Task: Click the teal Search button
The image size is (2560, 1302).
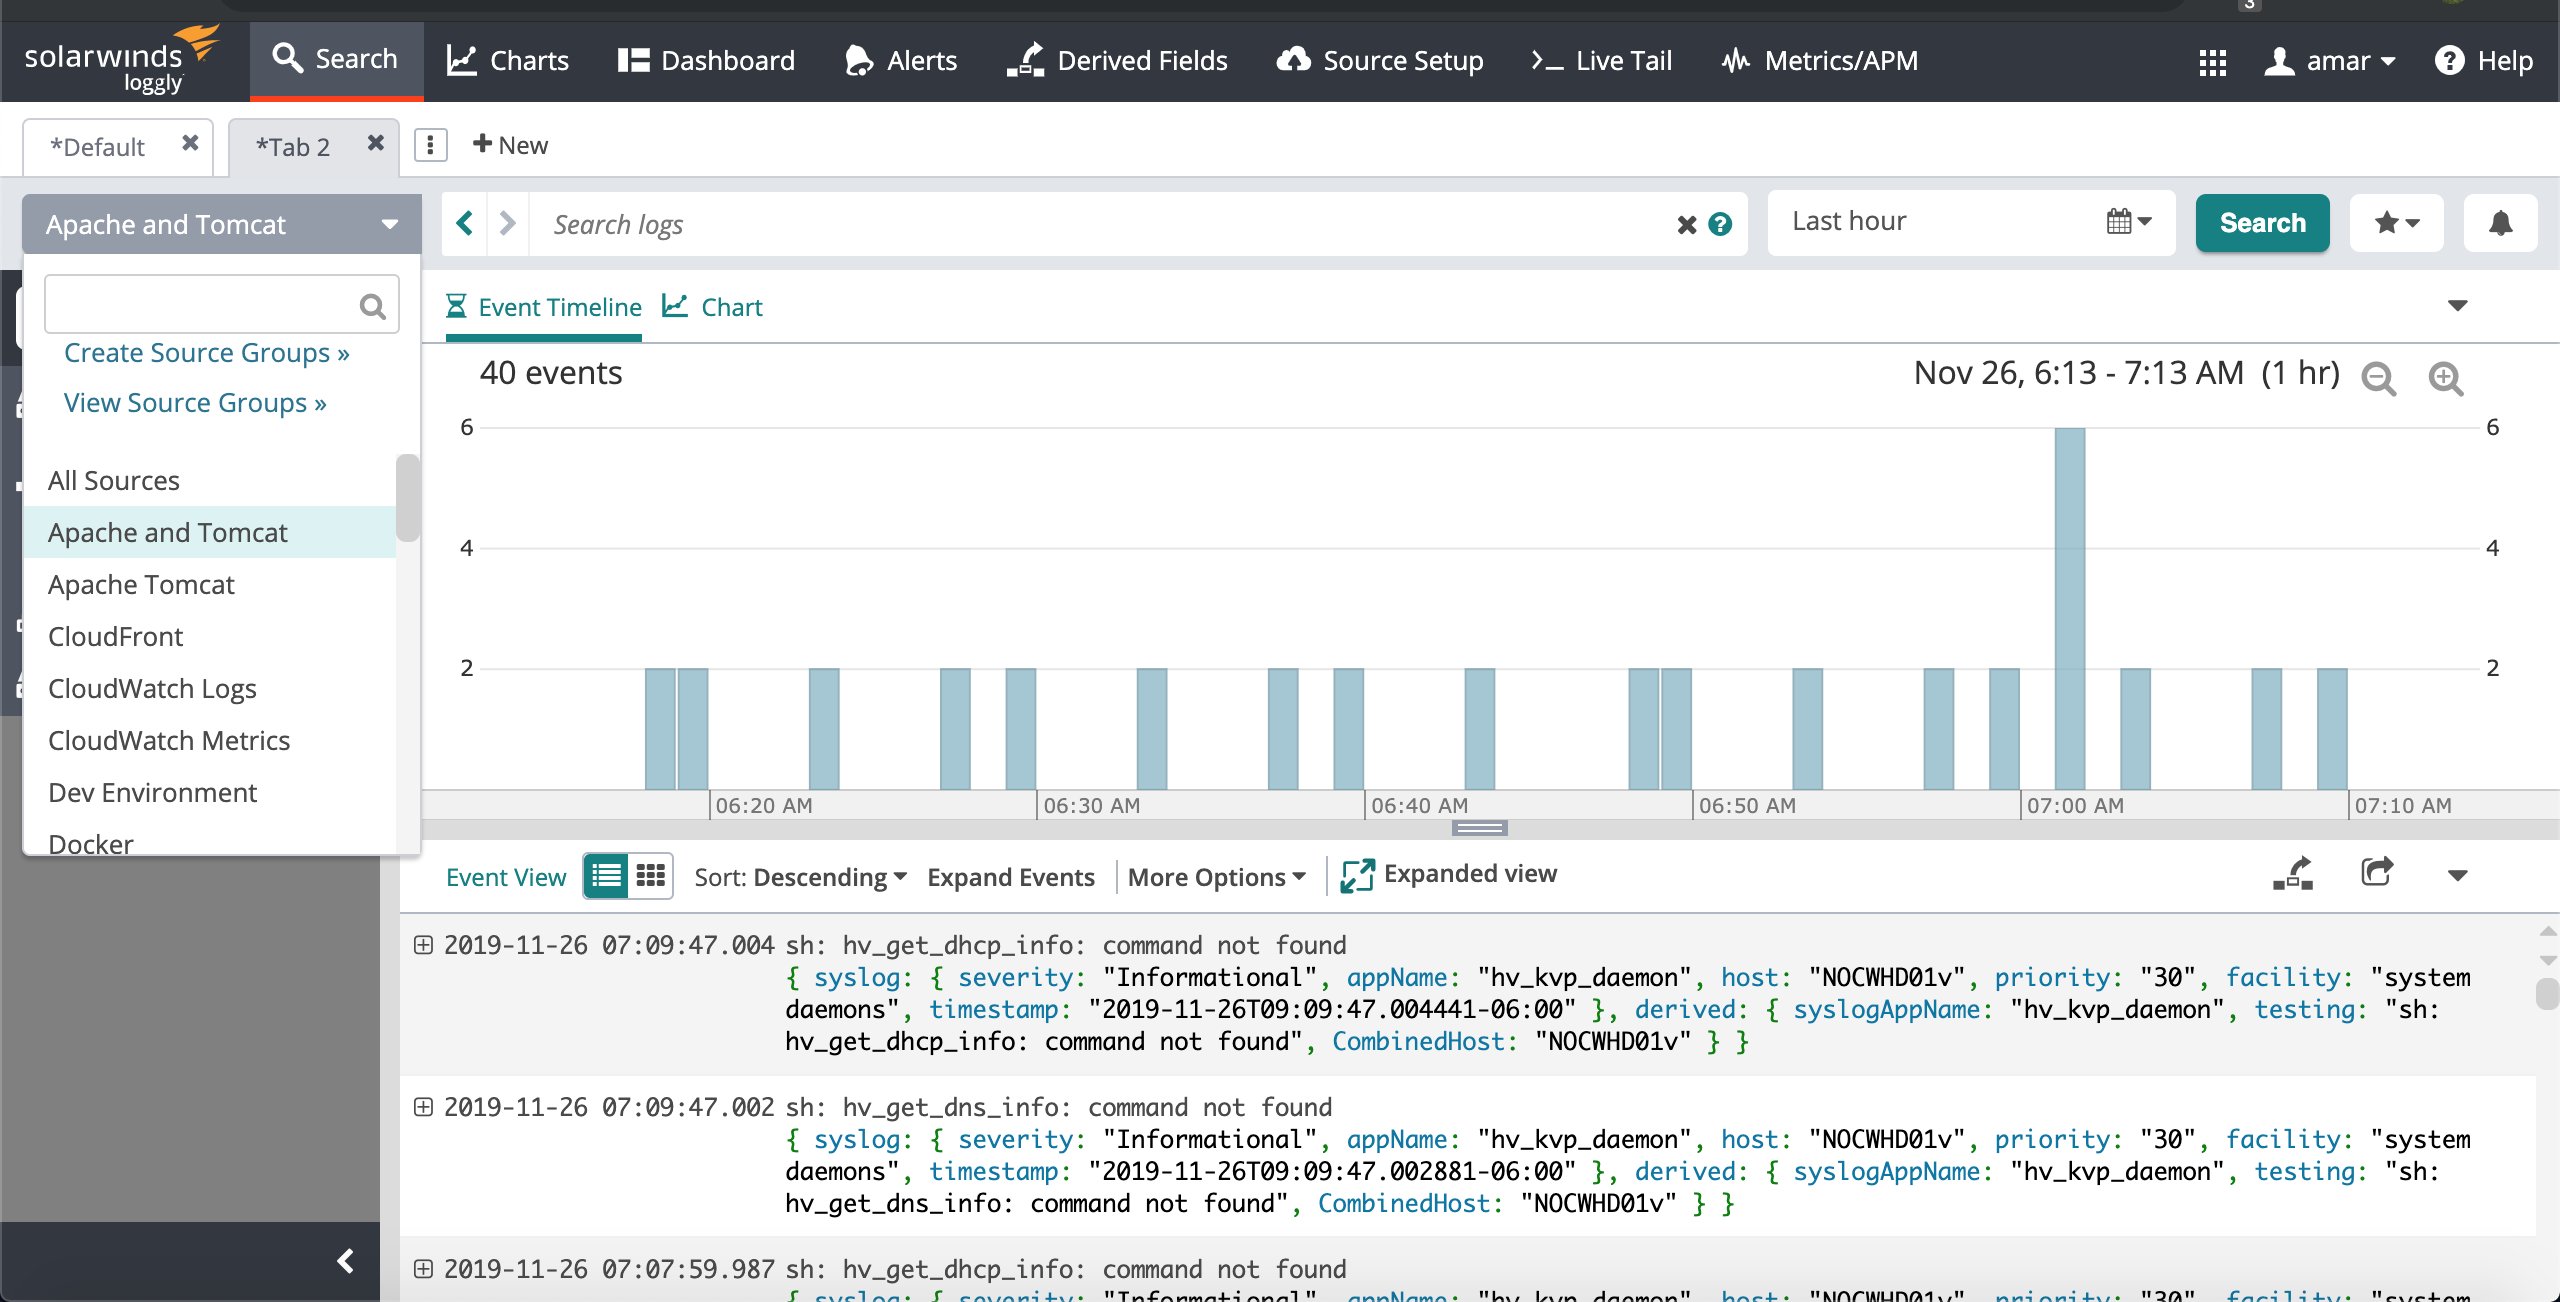Action: point(2262,223)
